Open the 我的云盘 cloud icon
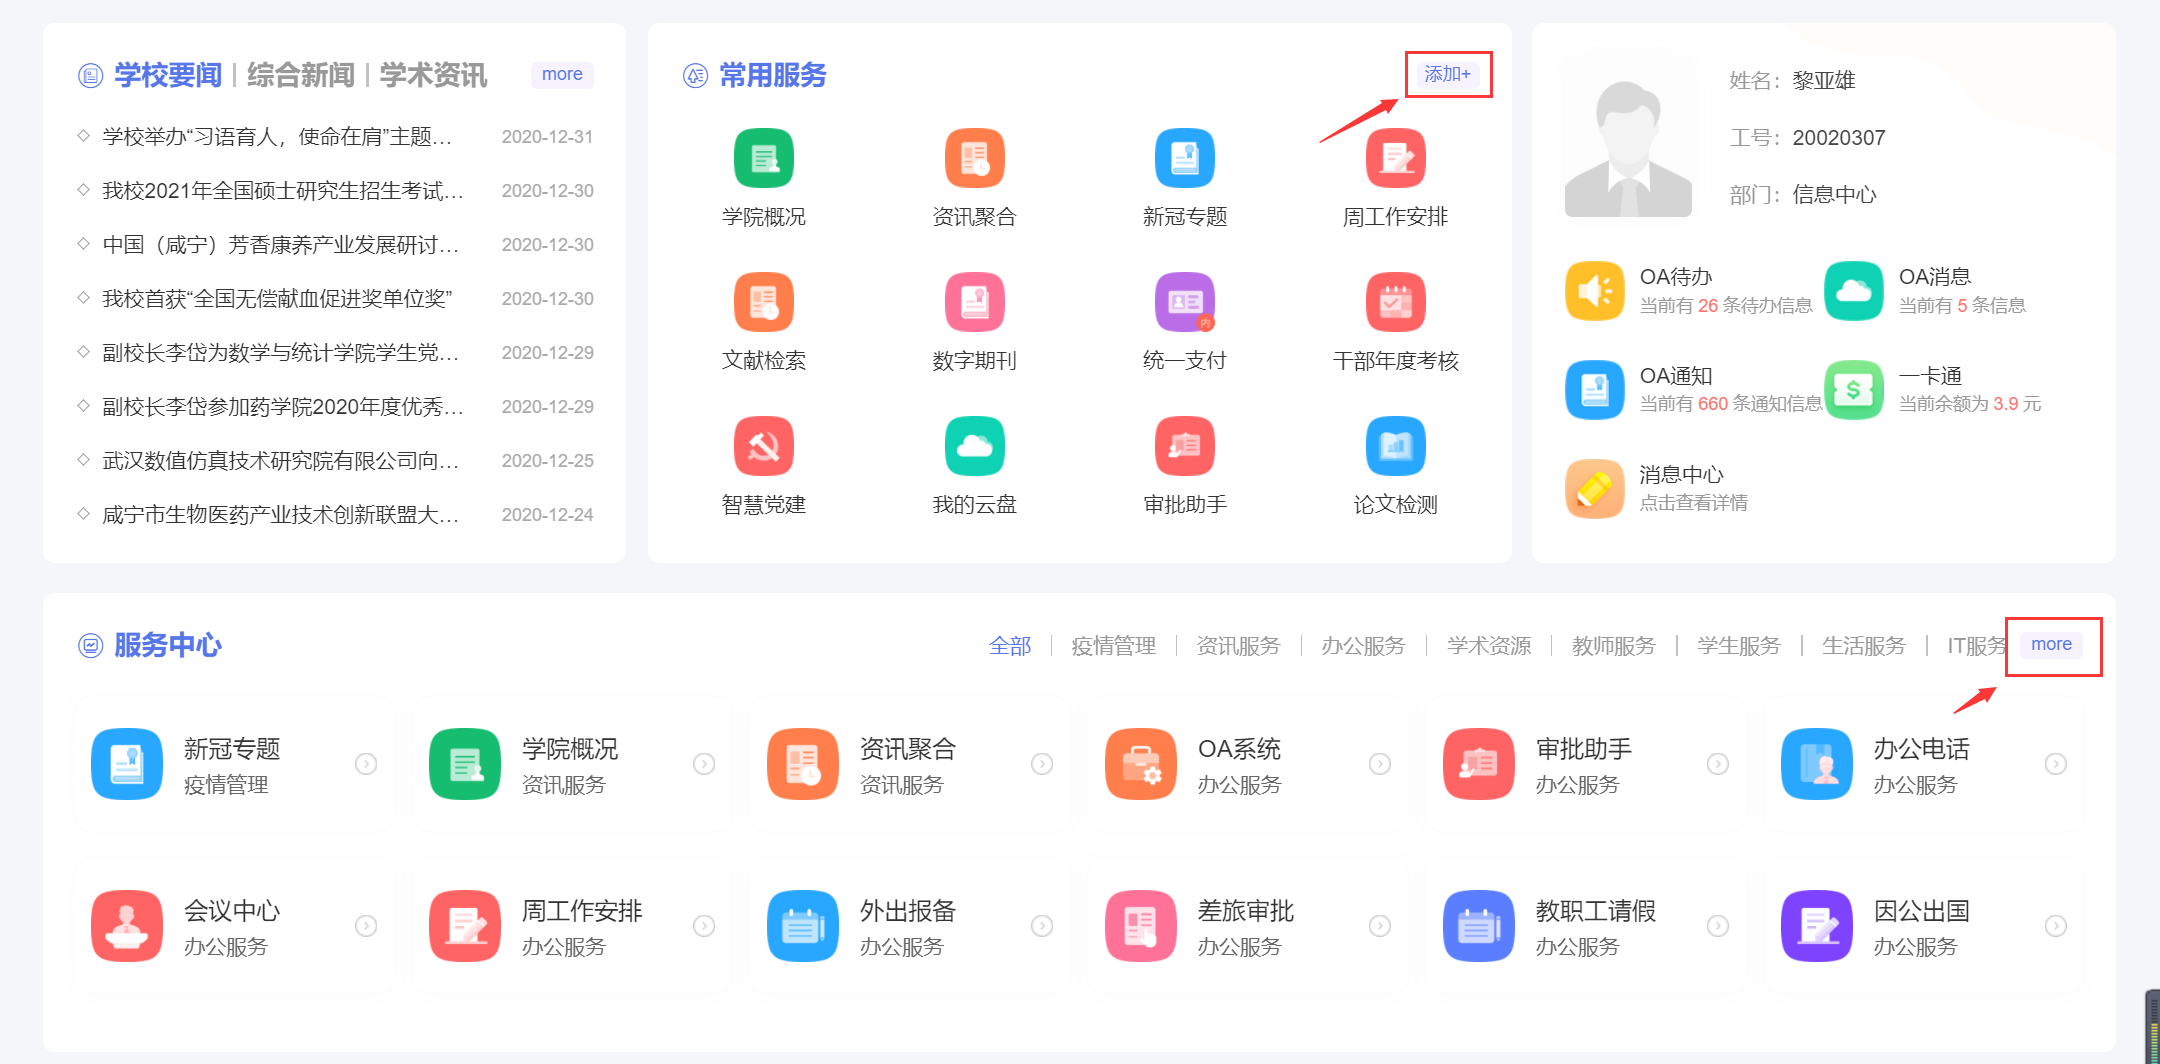 coord(975,446)
